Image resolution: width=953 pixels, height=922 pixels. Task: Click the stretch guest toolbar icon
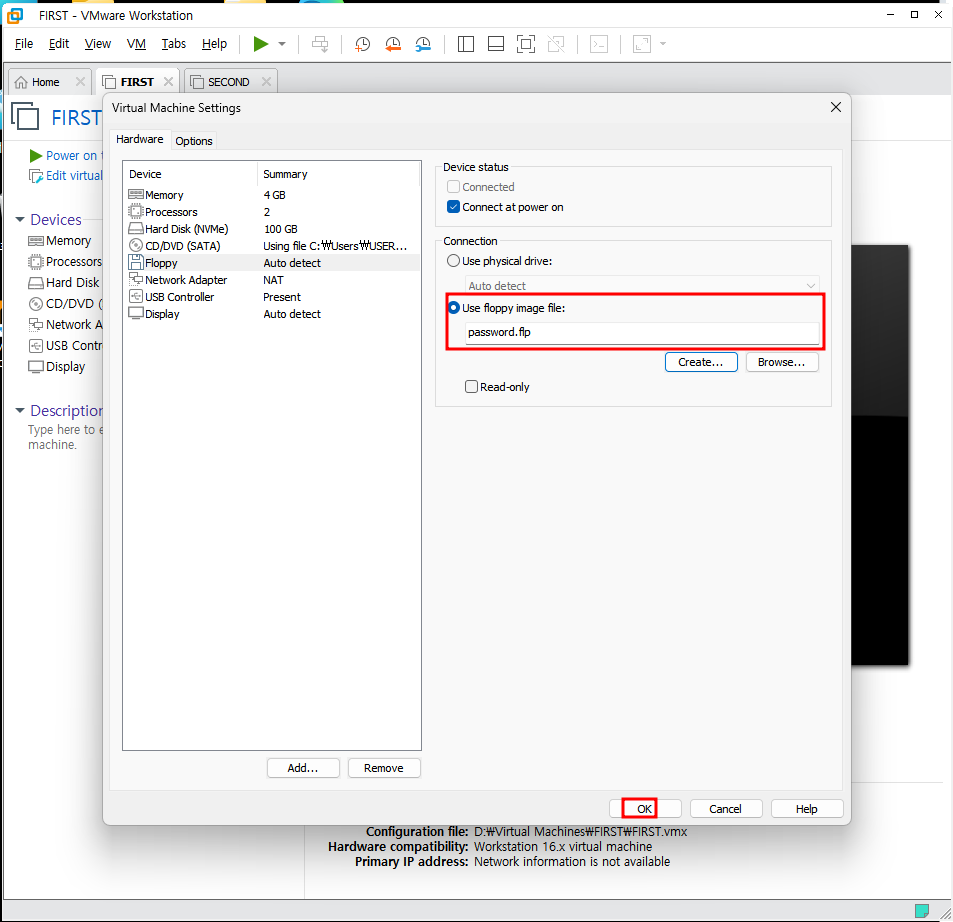(x=642, y=44)
